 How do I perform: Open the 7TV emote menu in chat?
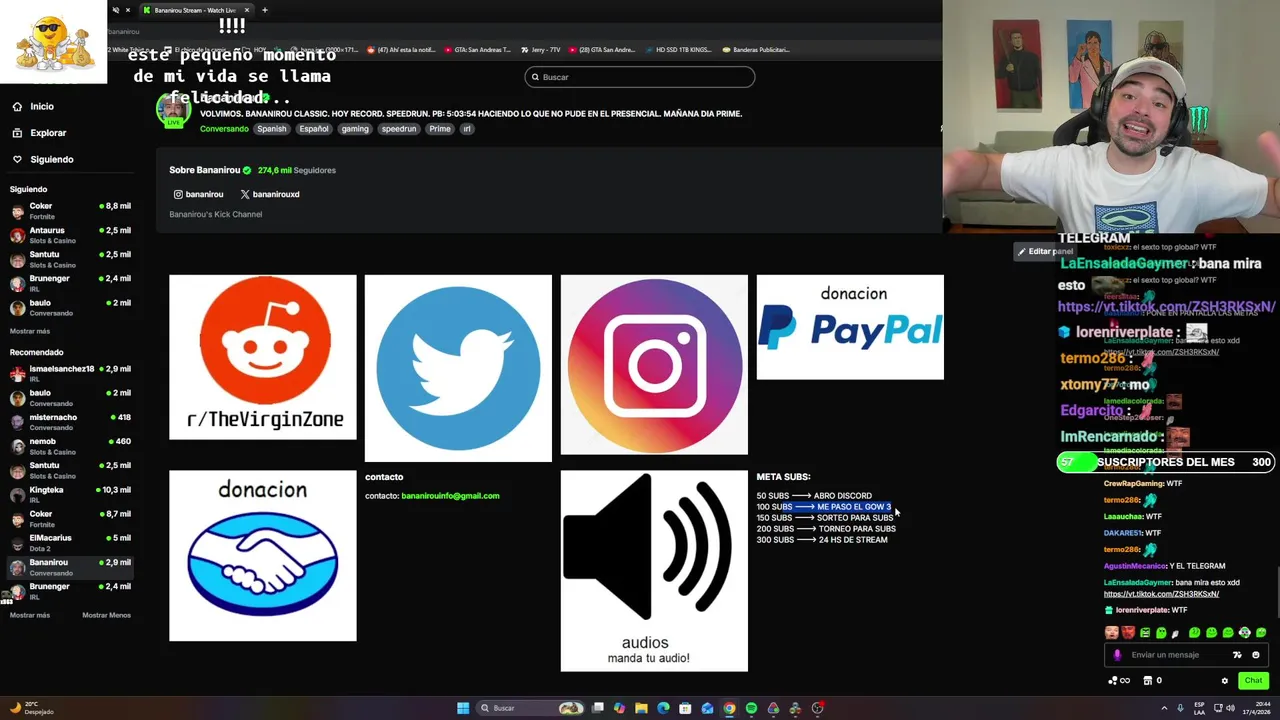coord(1237,655)
